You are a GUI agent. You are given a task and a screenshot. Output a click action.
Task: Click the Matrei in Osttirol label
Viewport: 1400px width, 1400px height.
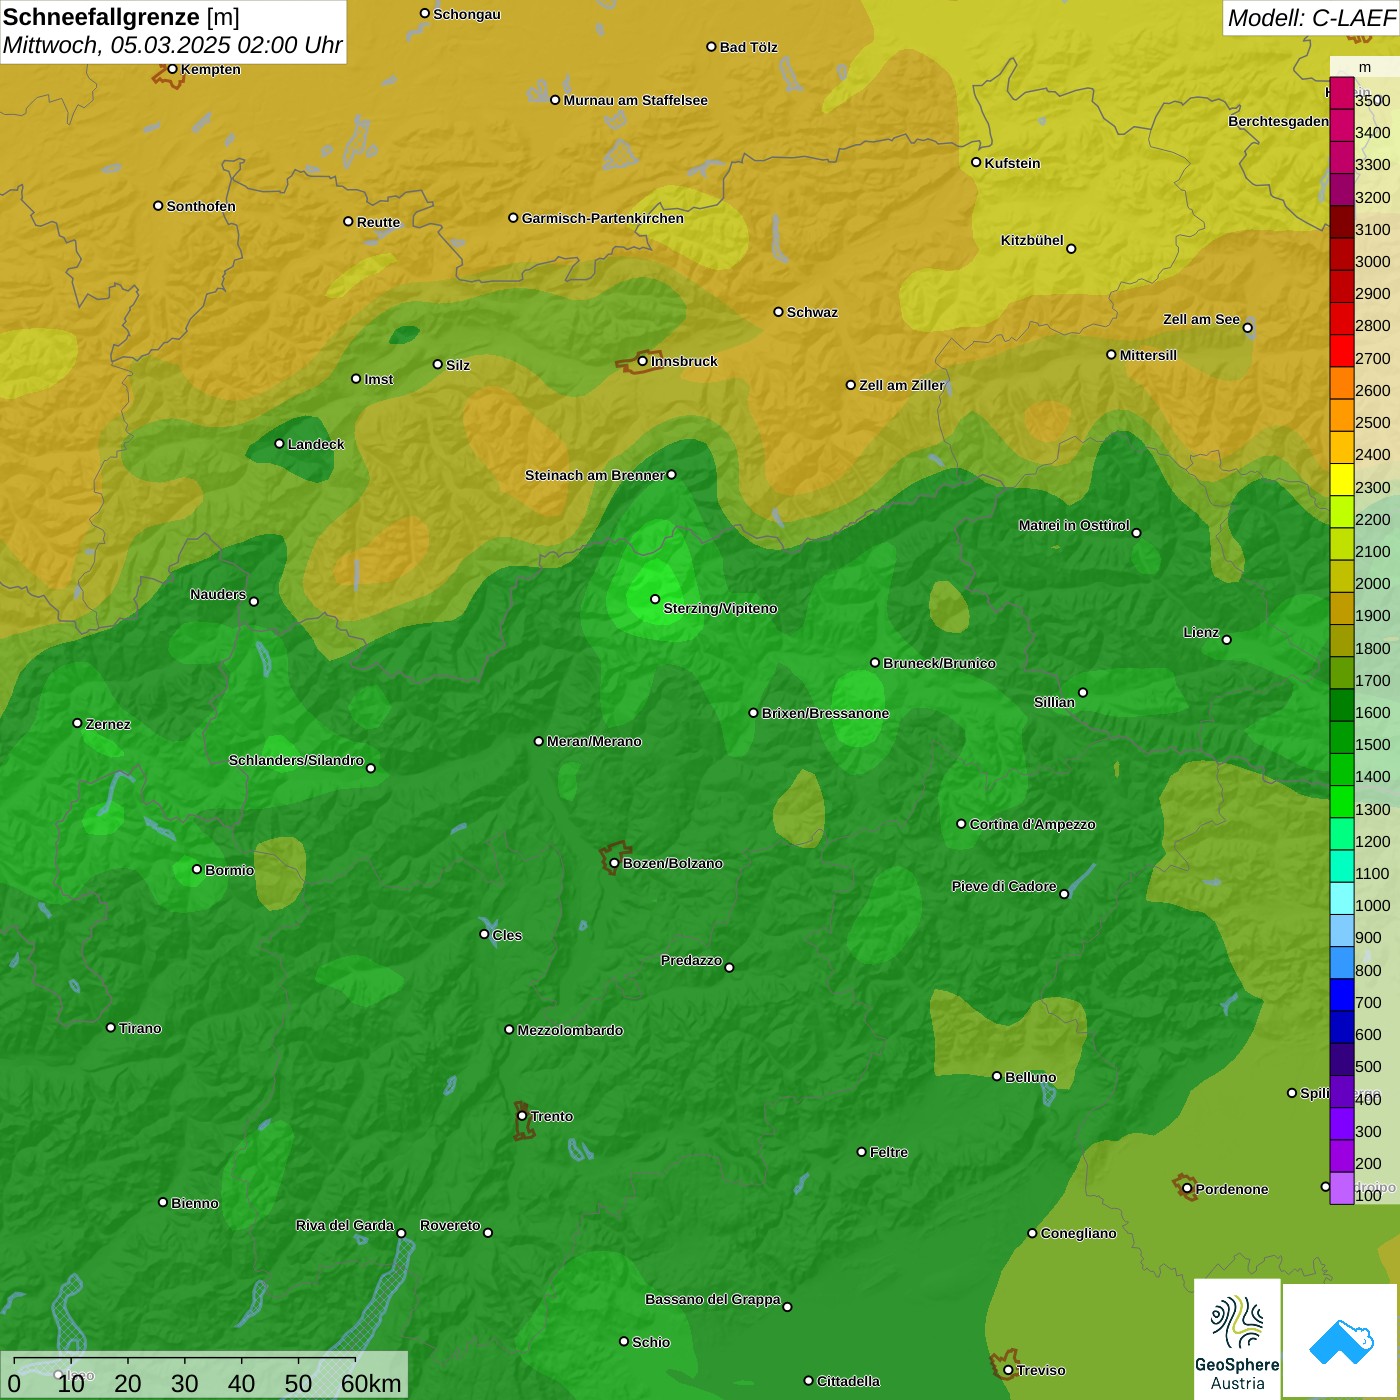point(1074,525)
